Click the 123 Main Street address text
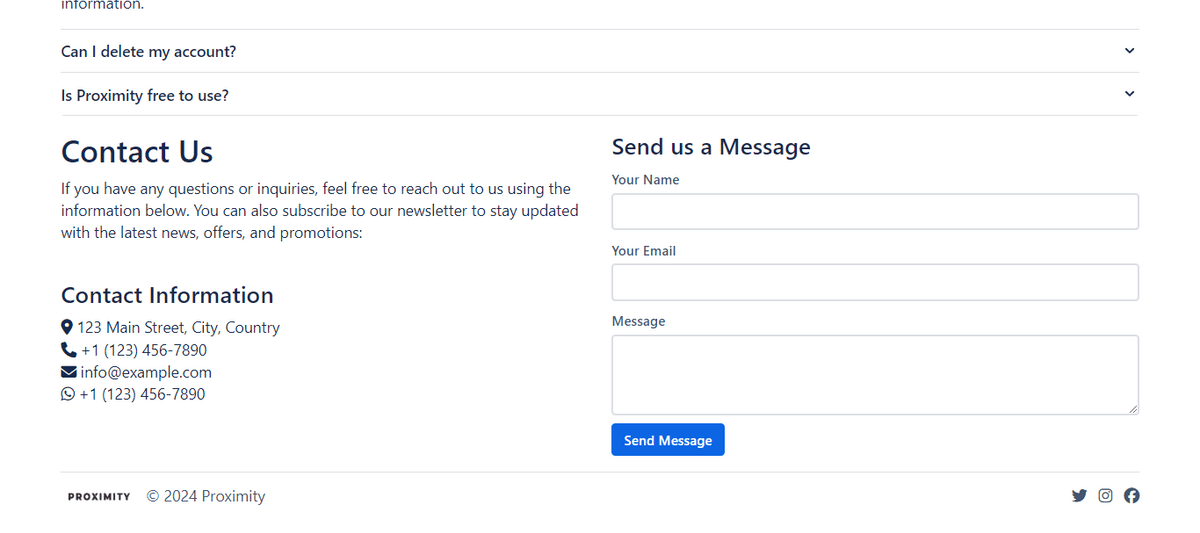1200x533 pixels. click(x=178, y=327)
